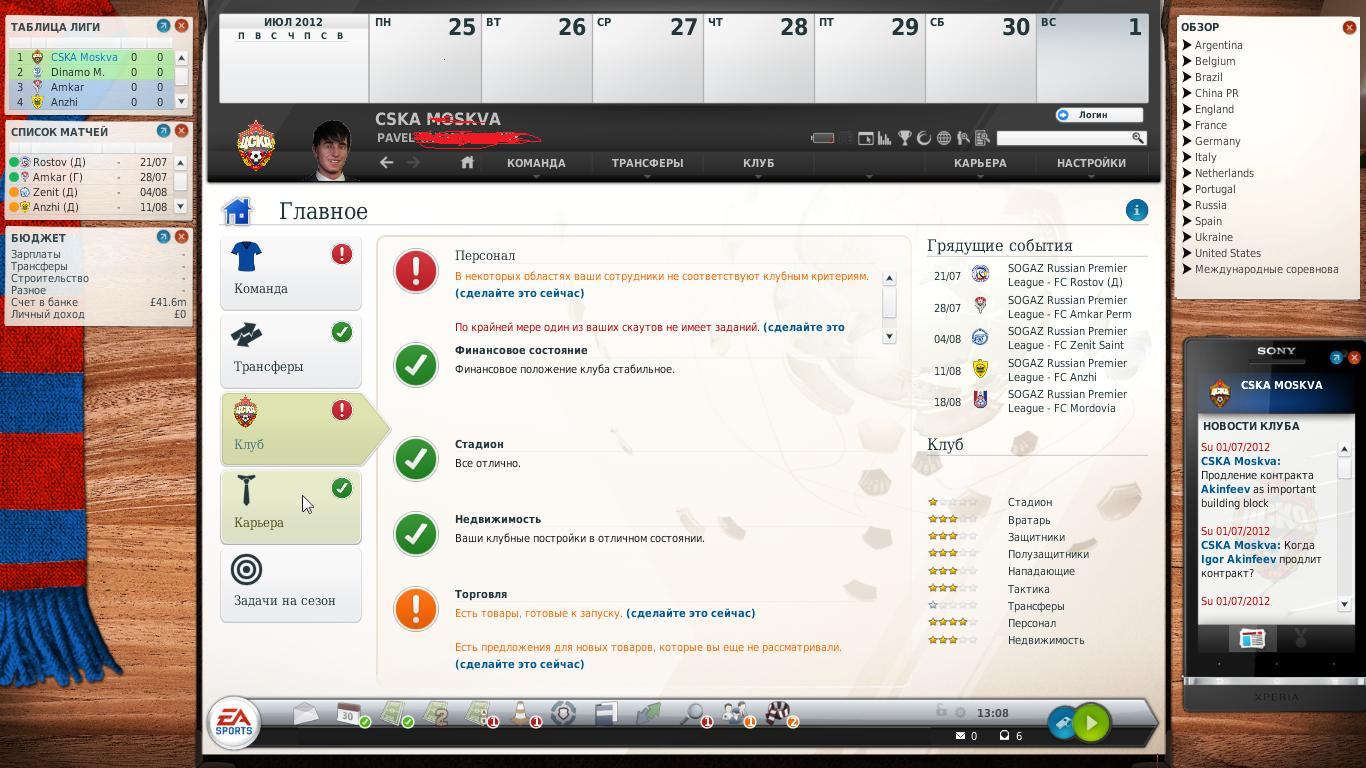Open the НАСТРОЙКИ menu
Image resolution: width=1366 pixels, height=768 pixels.
[1091, 163]
